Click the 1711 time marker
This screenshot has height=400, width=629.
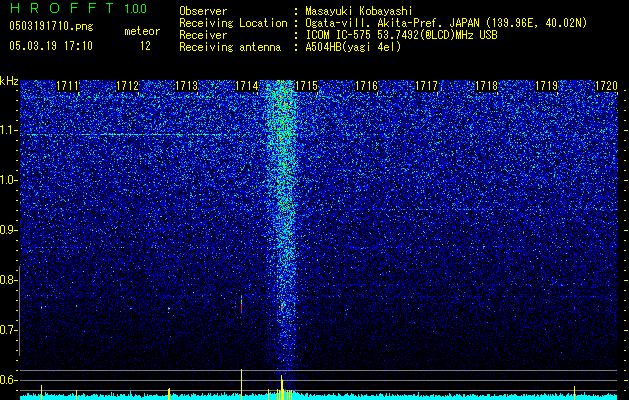pos(67,85)
